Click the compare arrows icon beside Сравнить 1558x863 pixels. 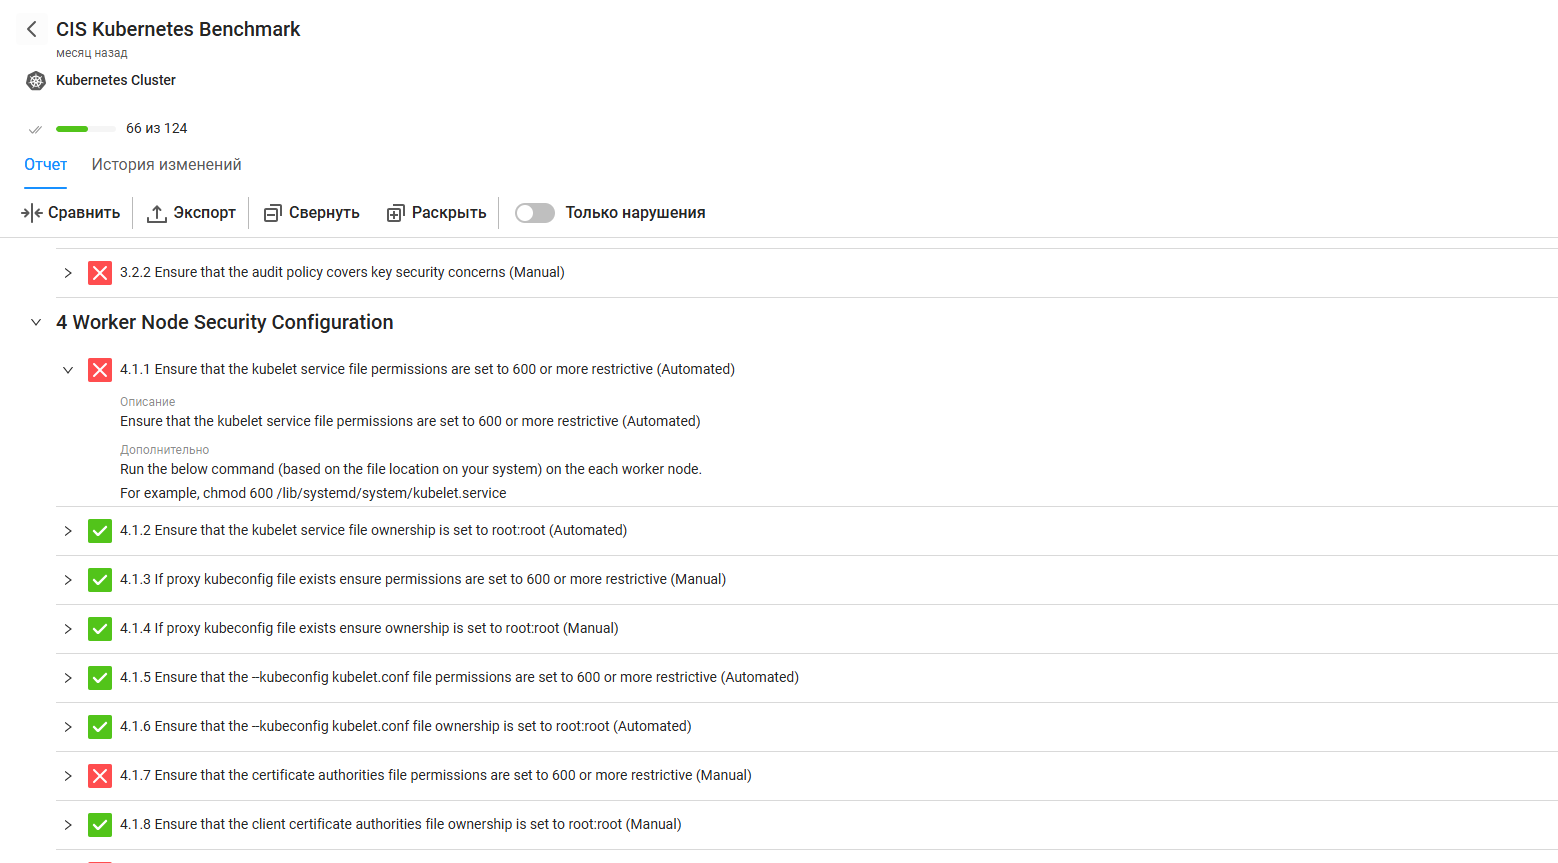[32, 213]
